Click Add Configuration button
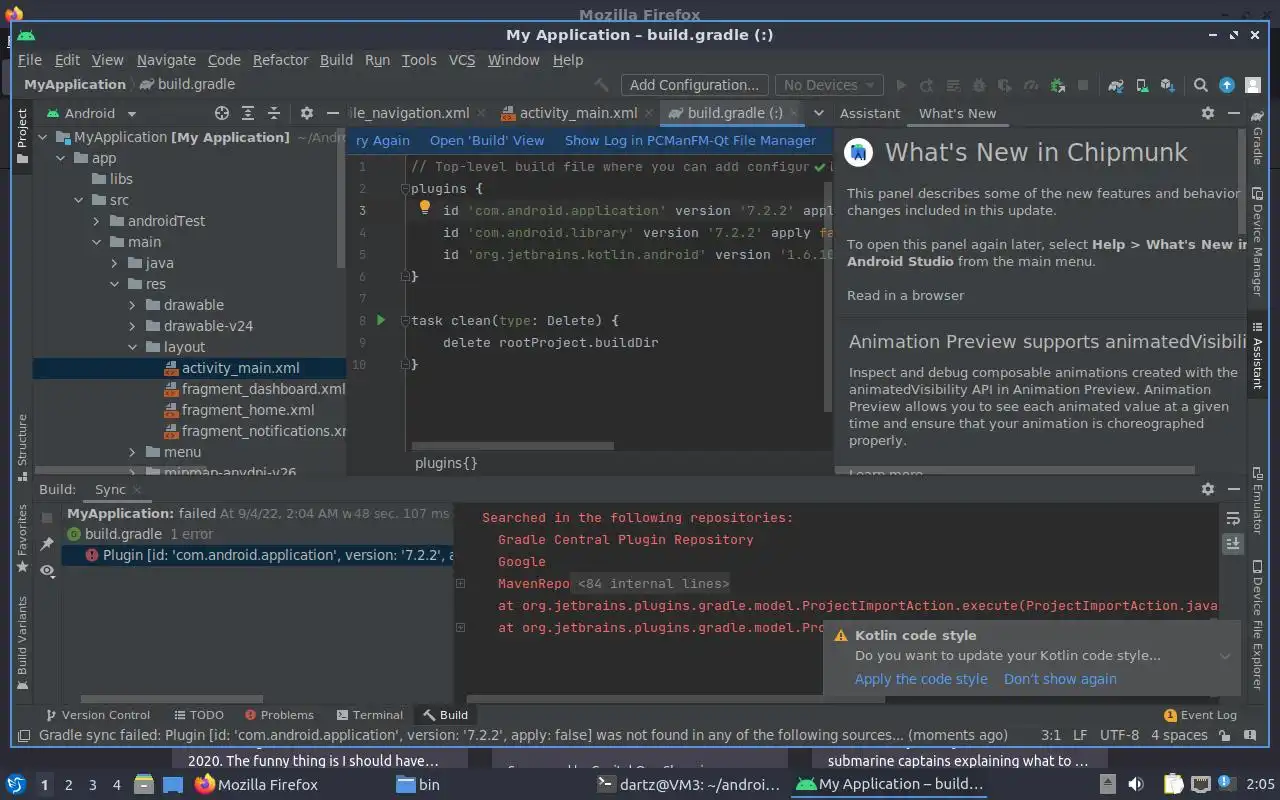1280x800 pixels. 694,85
